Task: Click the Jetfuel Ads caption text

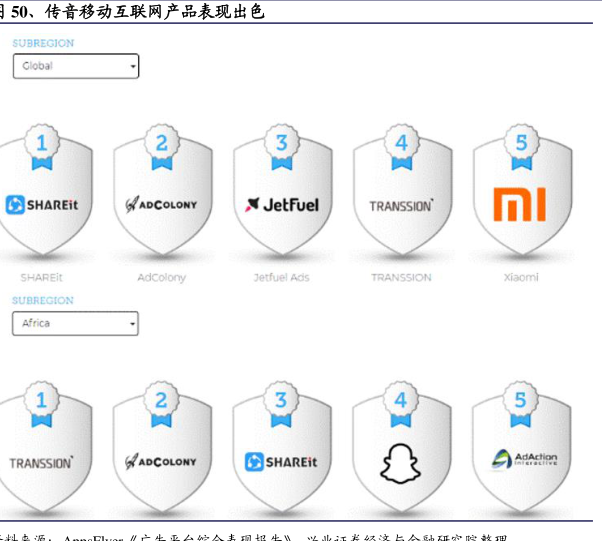Action: [x=281, y=277]
